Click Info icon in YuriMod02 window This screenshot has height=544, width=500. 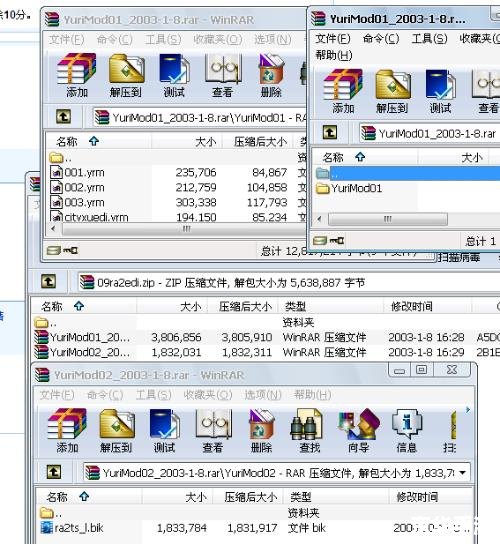click(407, 431)
